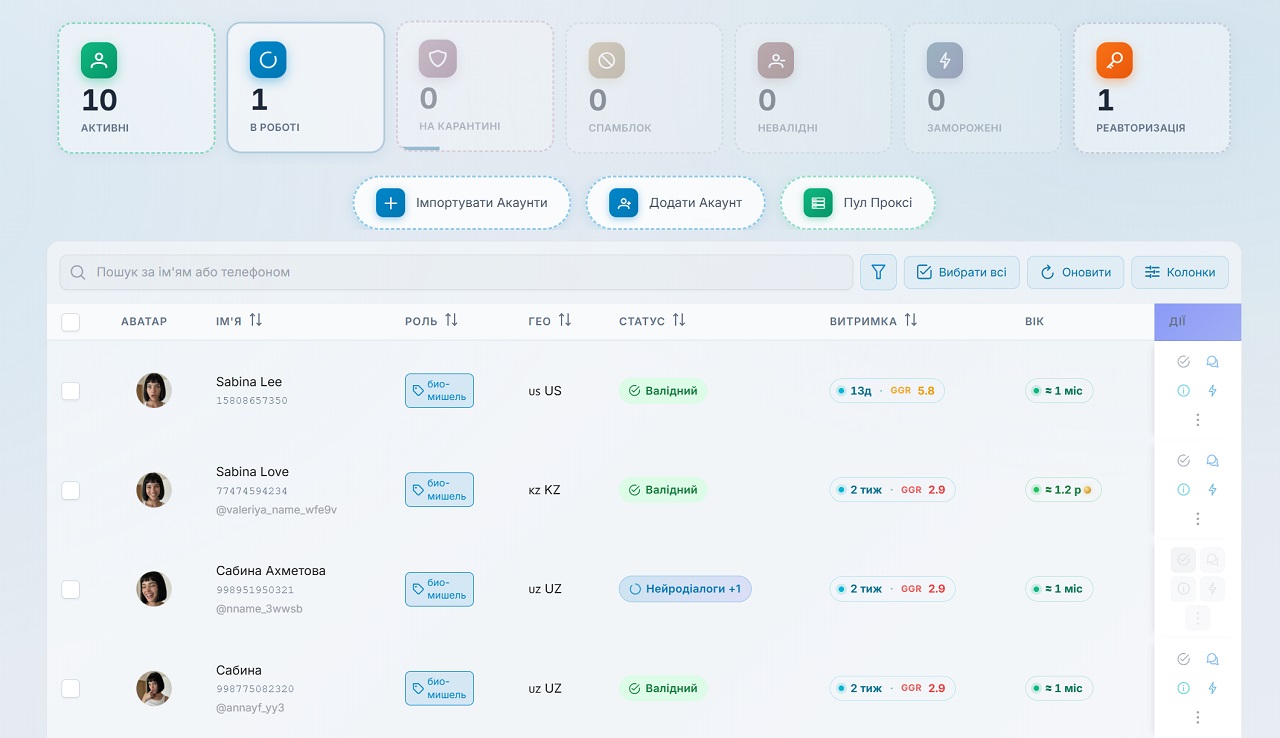Check the Sabina Love row checkbox
Viewport: 1280px width, 738px height.
tap(70, 490)
